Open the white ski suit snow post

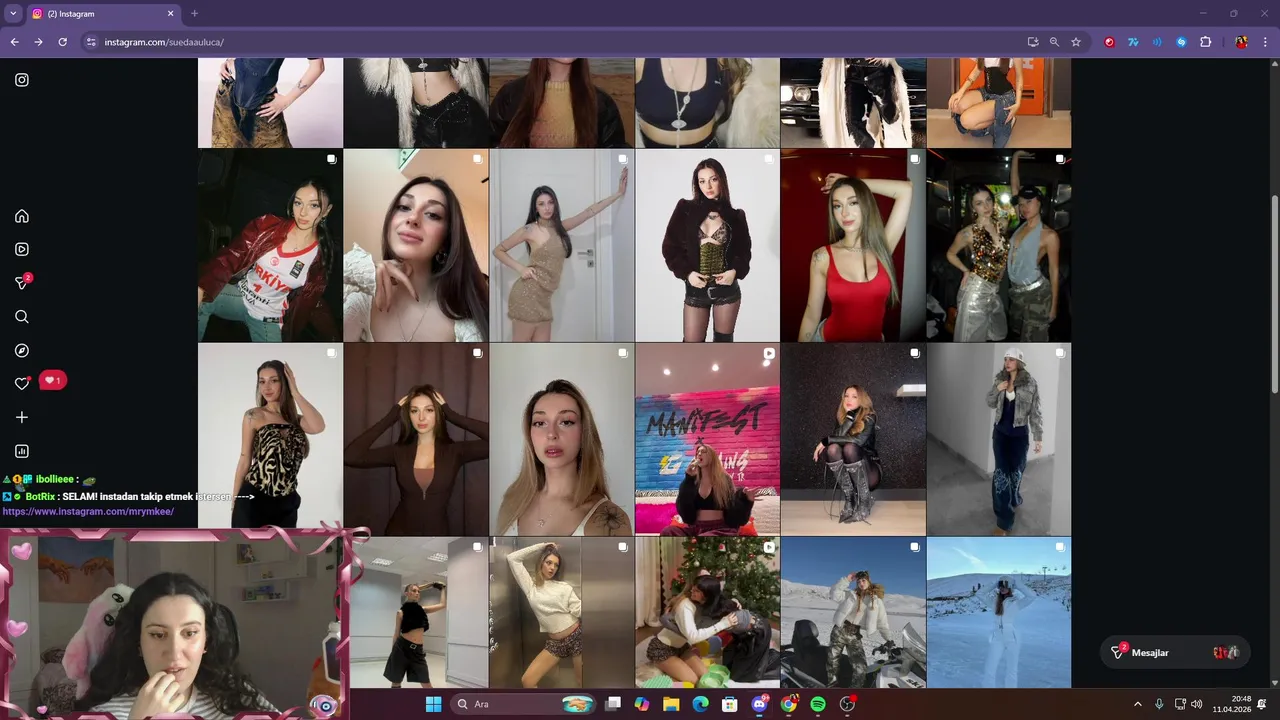pyautogui.click(x=999, y=612)
